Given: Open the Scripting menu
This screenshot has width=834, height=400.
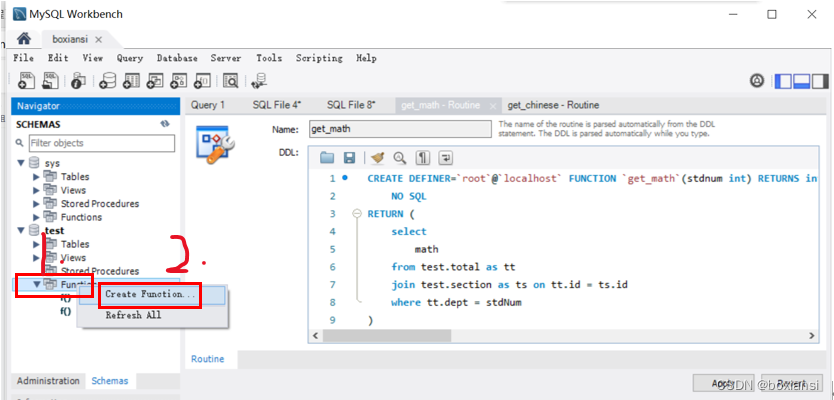Looking at the screenshot, I should click(319, 58).
